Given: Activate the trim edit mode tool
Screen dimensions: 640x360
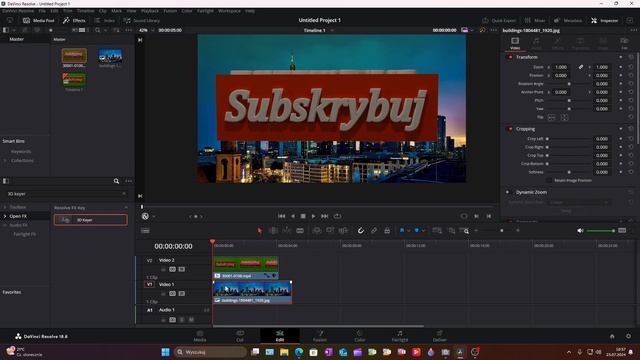Looking at the screenshot, I should (273, 231).
